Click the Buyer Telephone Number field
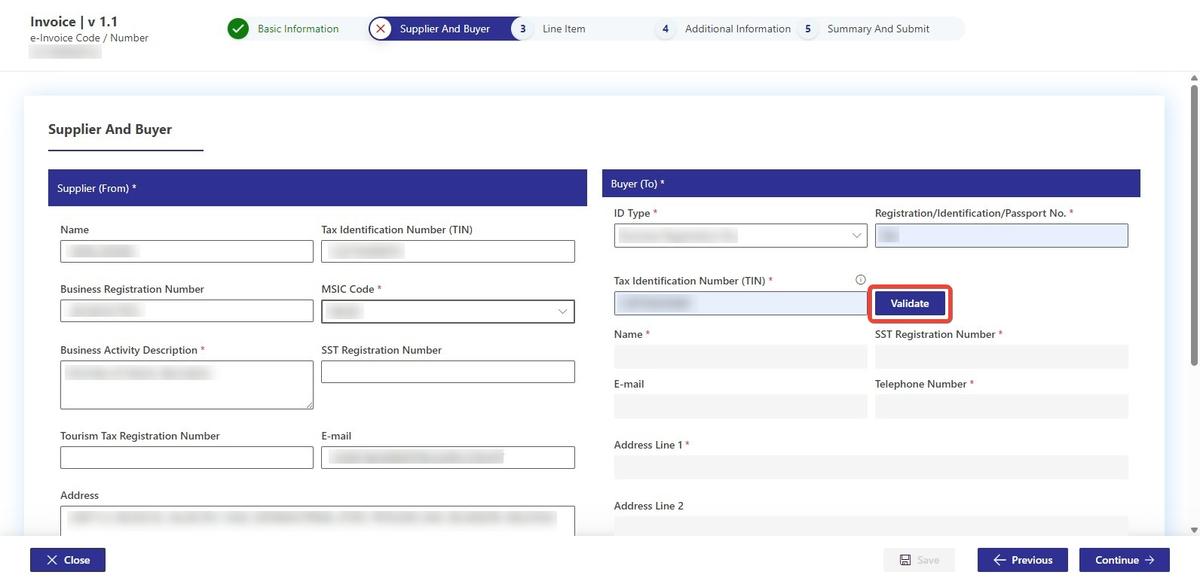 point(1001,406)
